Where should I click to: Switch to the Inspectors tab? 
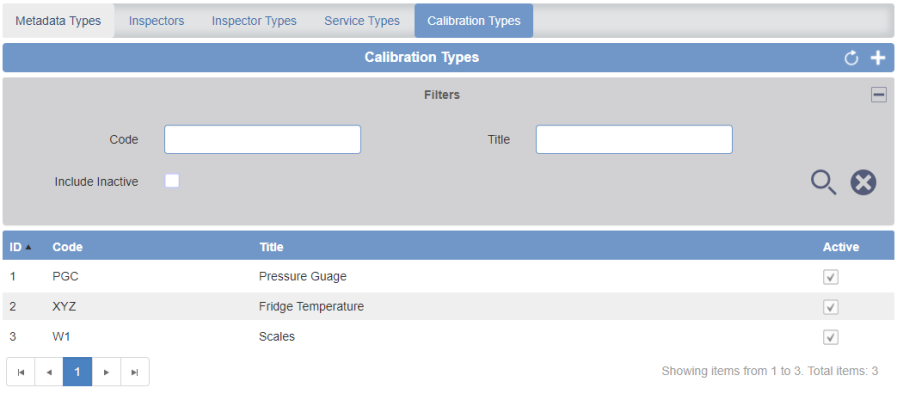[x=157, y=21]
